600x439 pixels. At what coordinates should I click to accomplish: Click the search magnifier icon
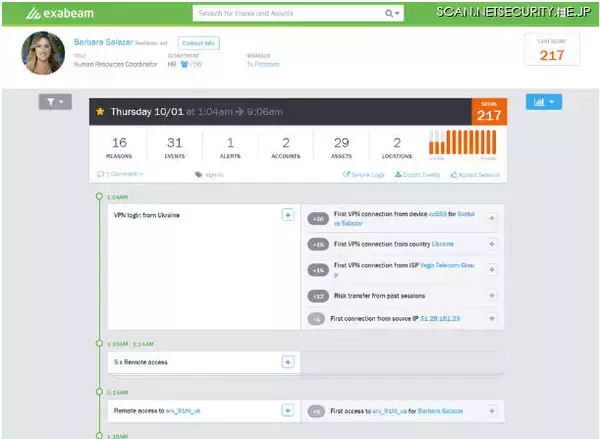click(389, 14)
